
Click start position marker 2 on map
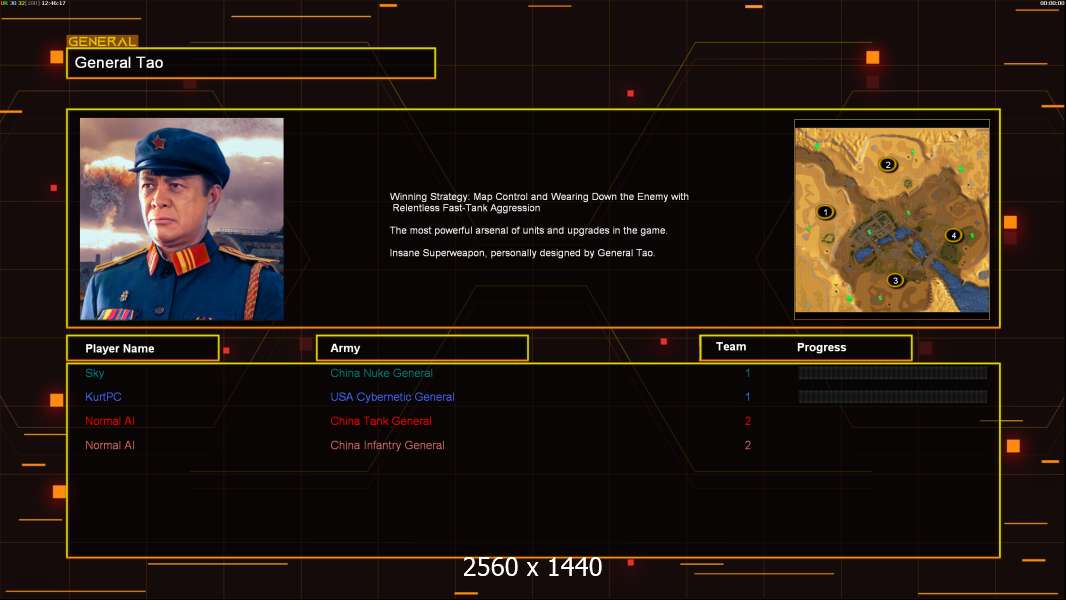(x=887, y=164)
